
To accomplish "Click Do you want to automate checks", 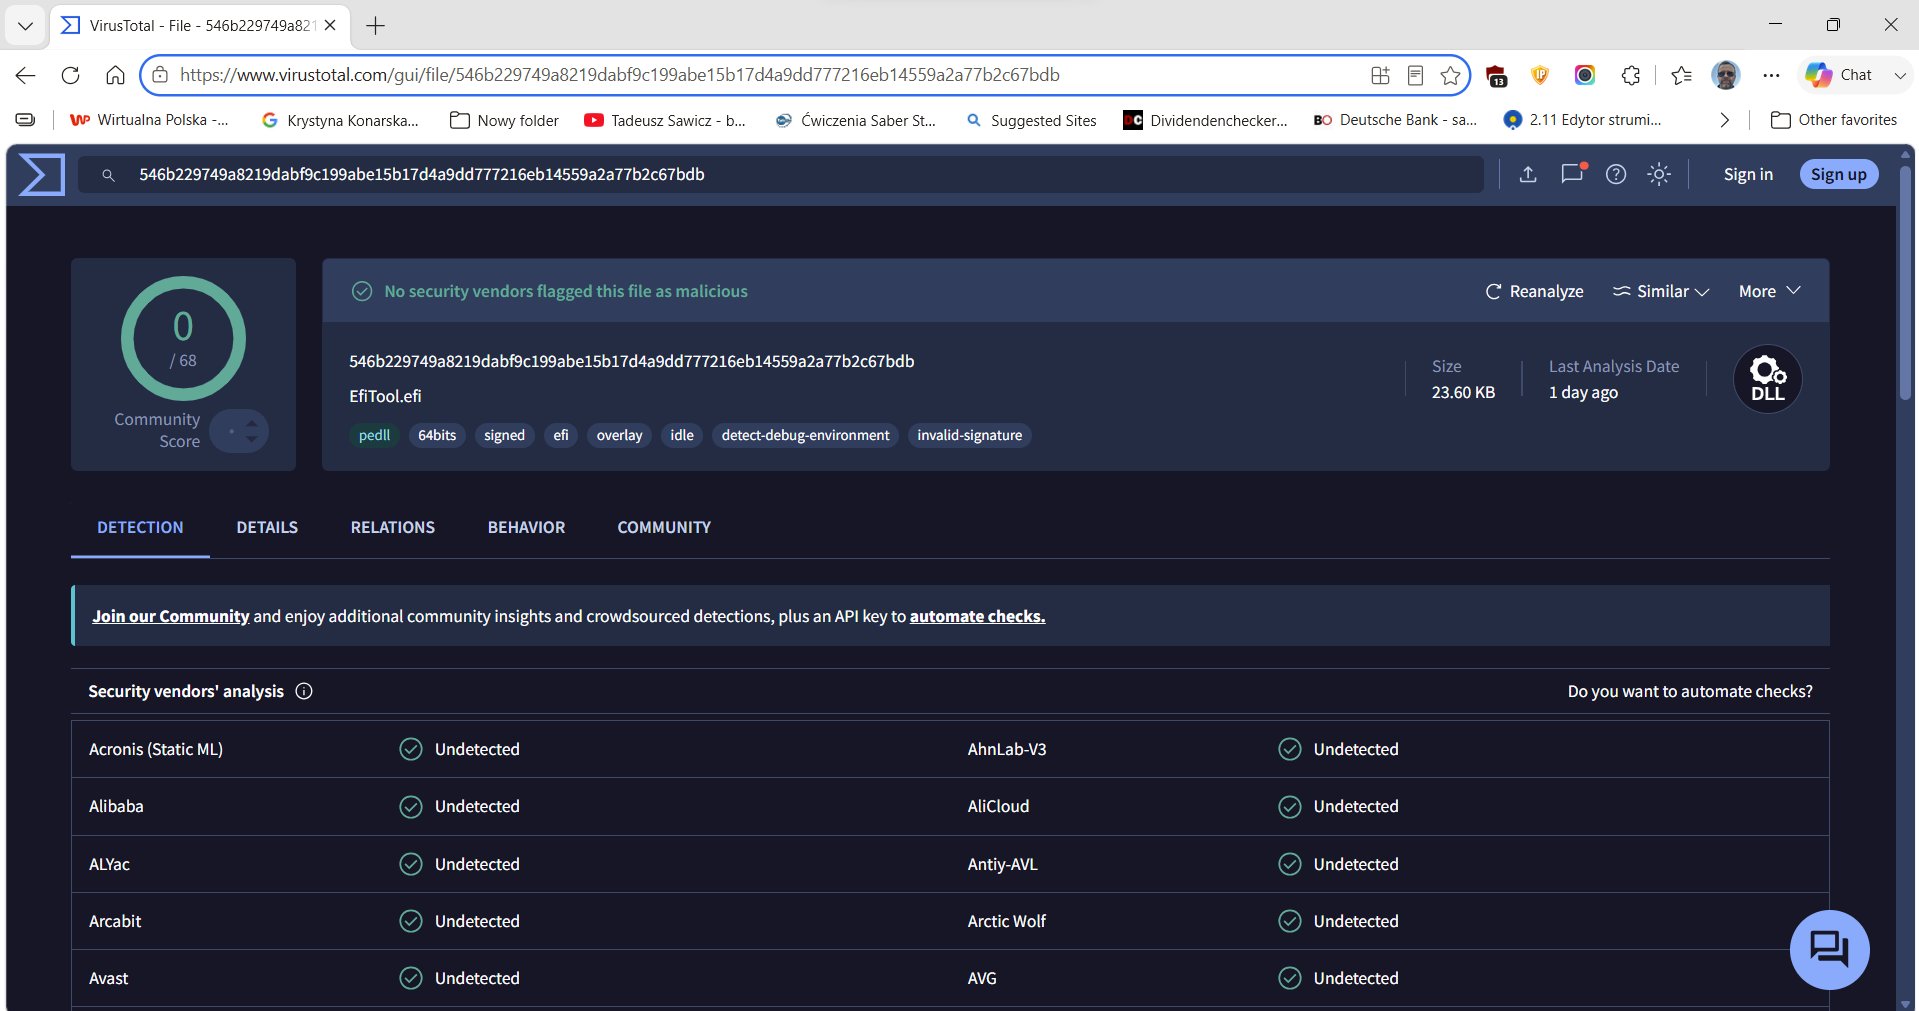I will 1690,691.
